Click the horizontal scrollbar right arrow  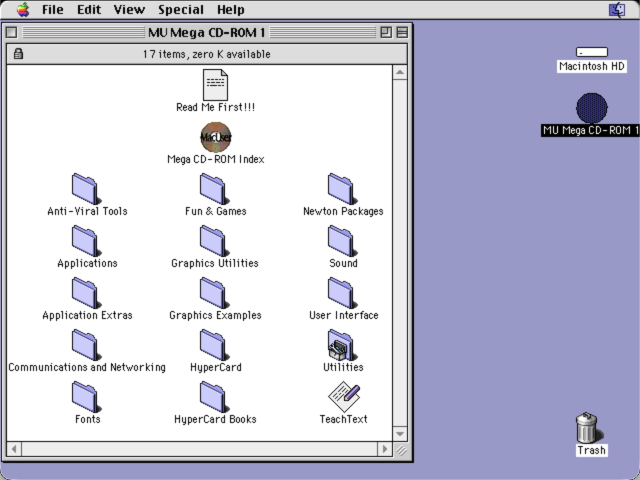(x=384, y=449)
